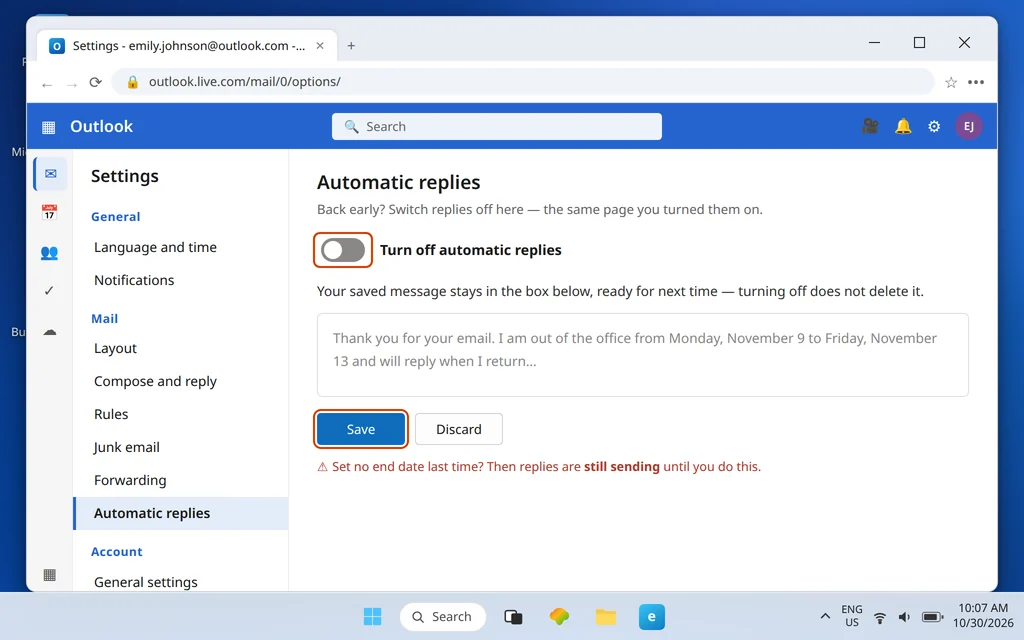Screen dimensions: 1024x640
Task: Launch File Explorer from taskbar
Action: (605, 616)
